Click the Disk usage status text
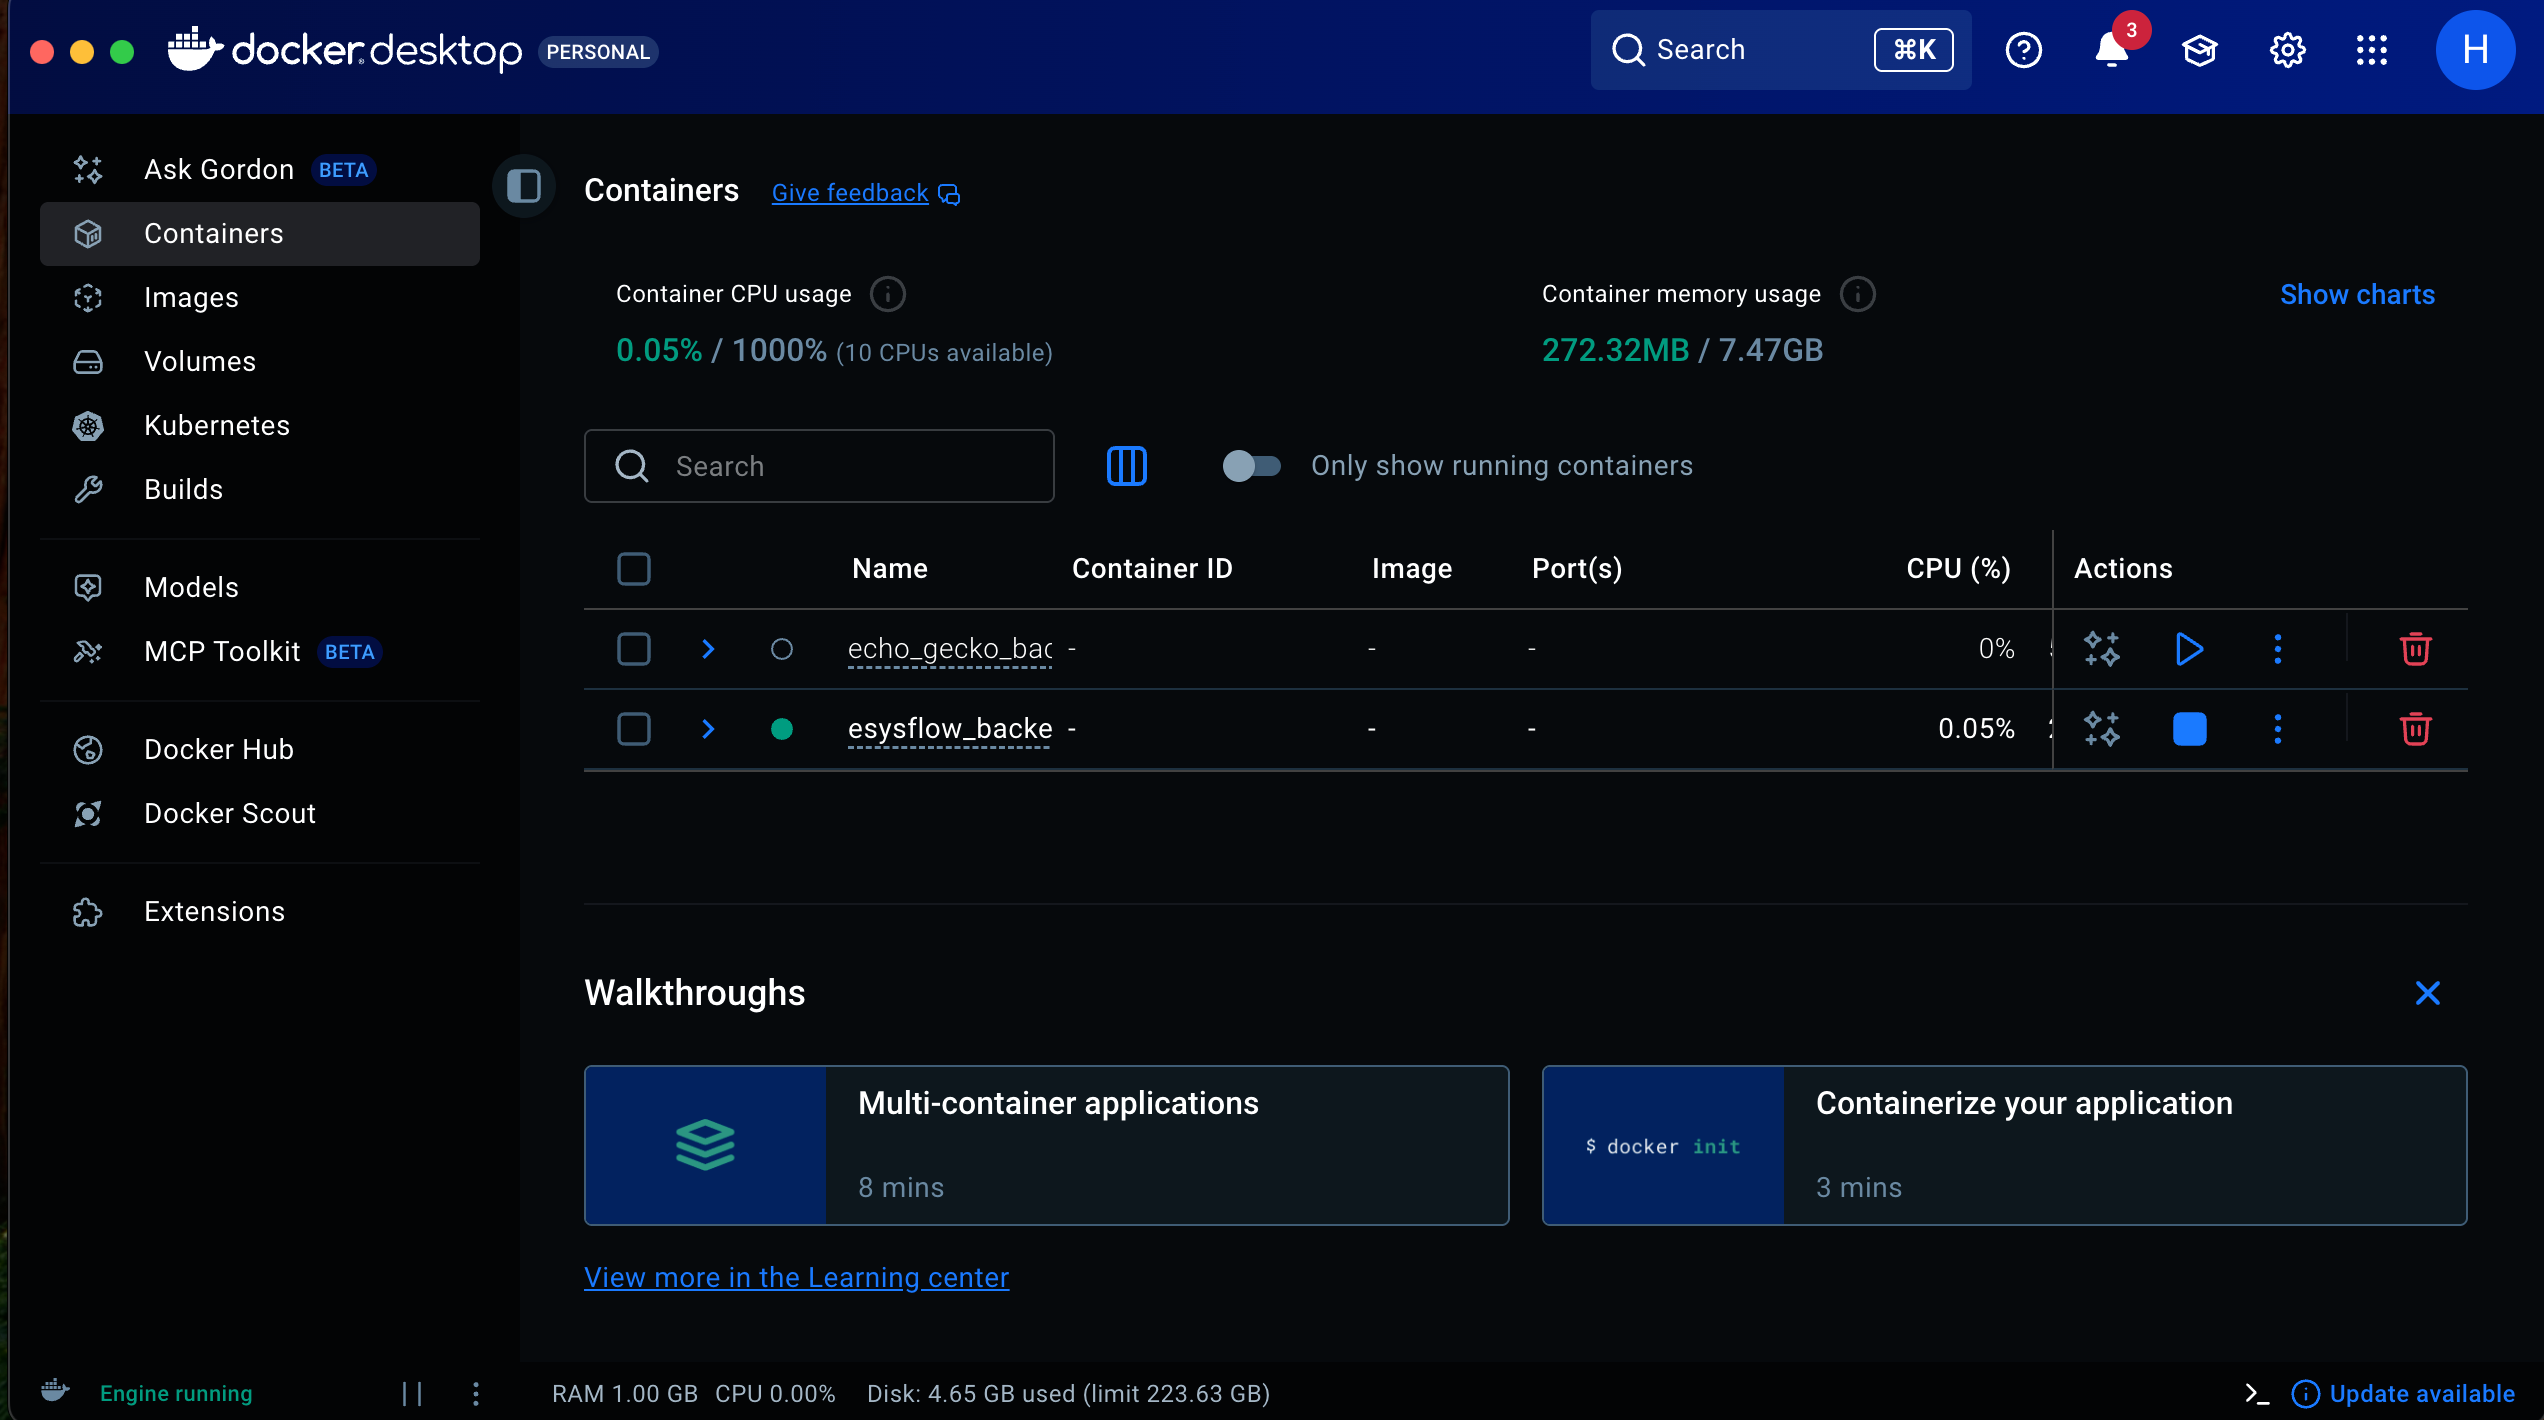 (1068, 1393)
